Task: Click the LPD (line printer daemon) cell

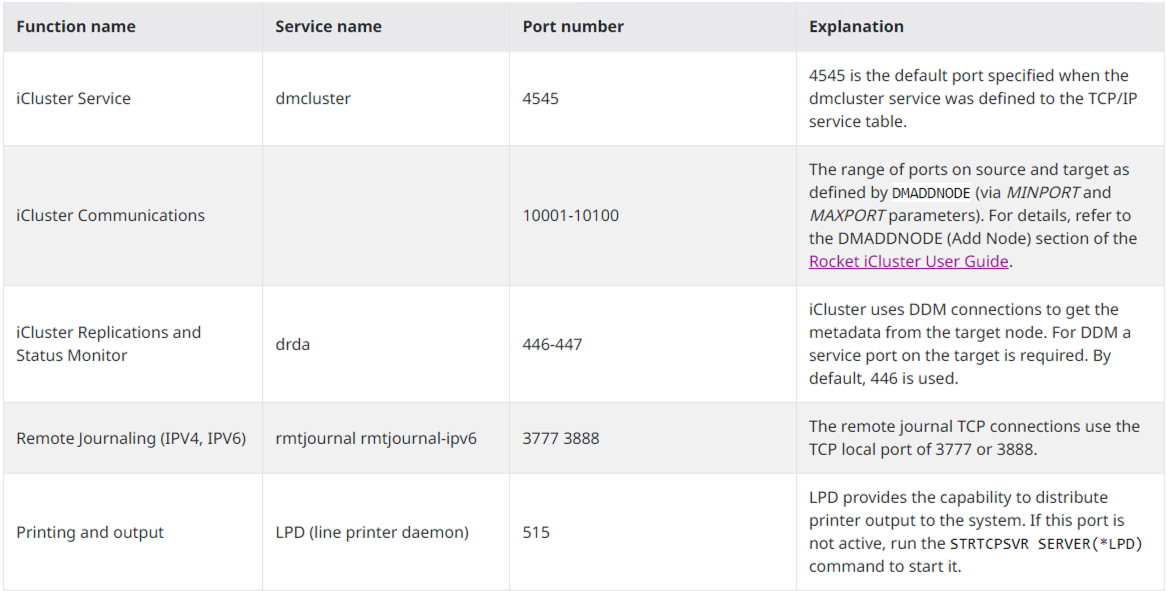Action: point(372,533)
